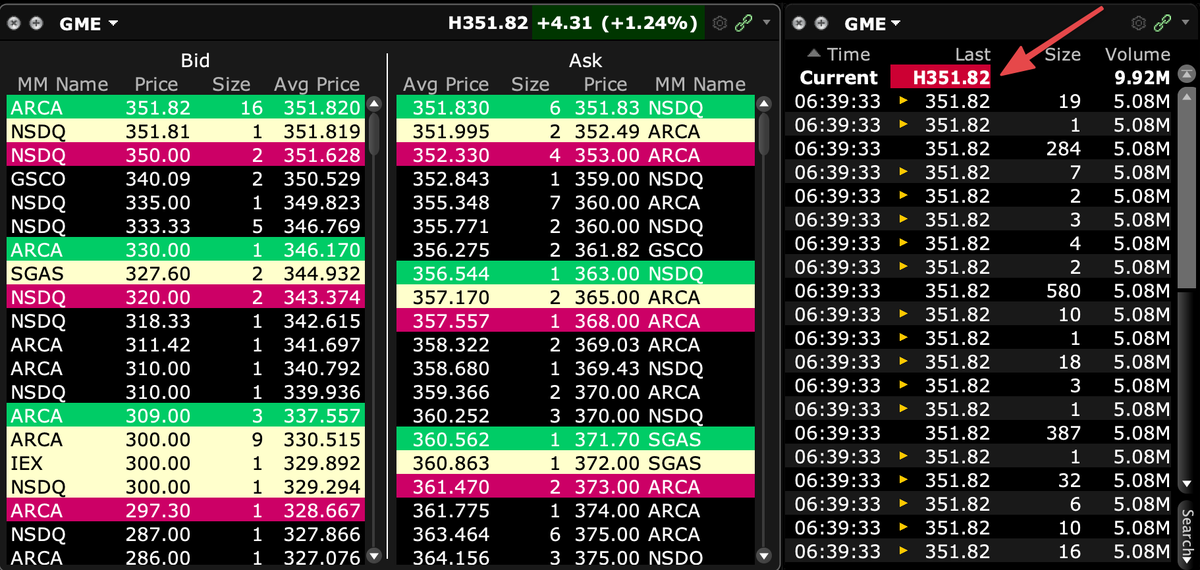
Task: Select NSDQ bid row at 333.33
Action: [x=186, y=226]
